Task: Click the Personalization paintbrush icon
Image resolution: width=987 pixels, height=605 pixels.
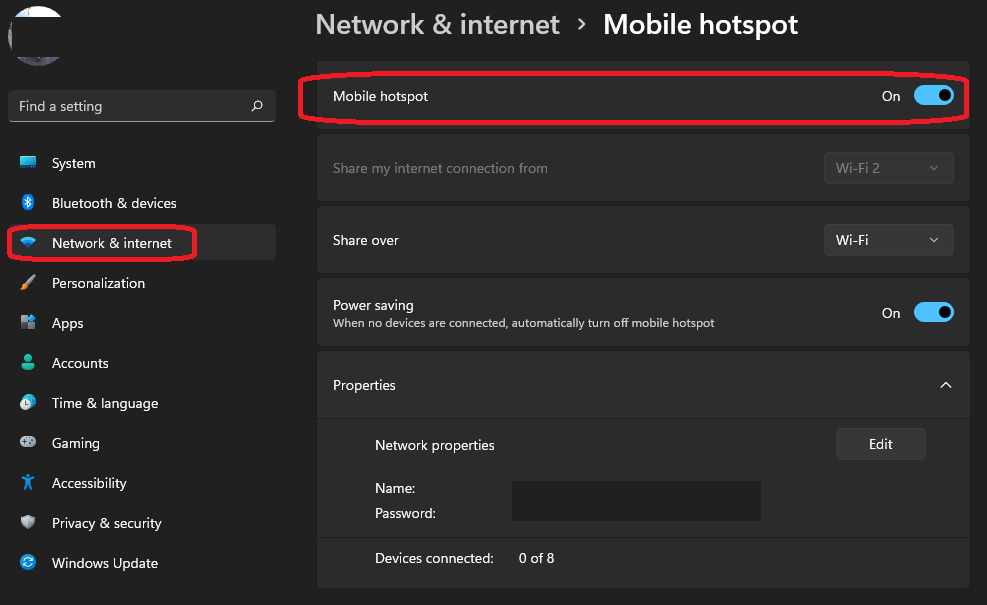Action: (28, 283)
